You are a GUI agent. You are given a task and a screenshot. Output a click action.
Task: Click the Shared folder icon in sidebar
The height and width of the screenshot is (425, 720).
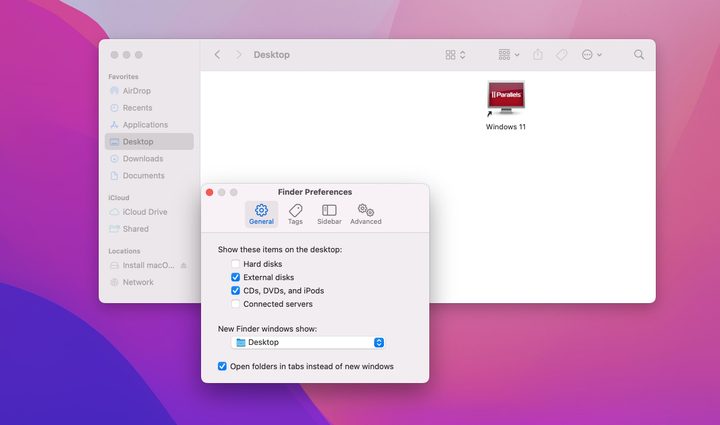[x=114, y=229]
